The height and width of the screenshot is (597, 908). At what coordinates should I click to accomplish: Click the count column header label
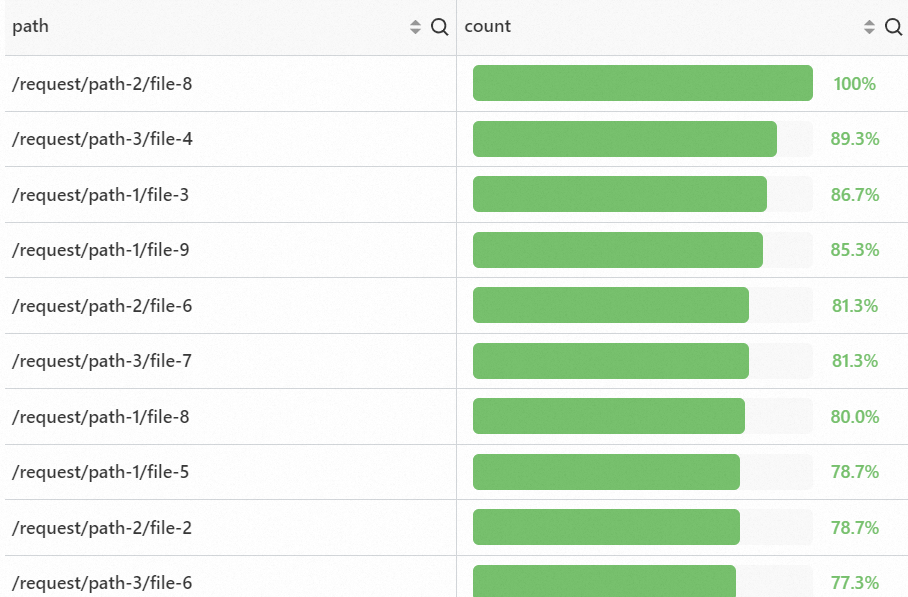click(488, 27)
